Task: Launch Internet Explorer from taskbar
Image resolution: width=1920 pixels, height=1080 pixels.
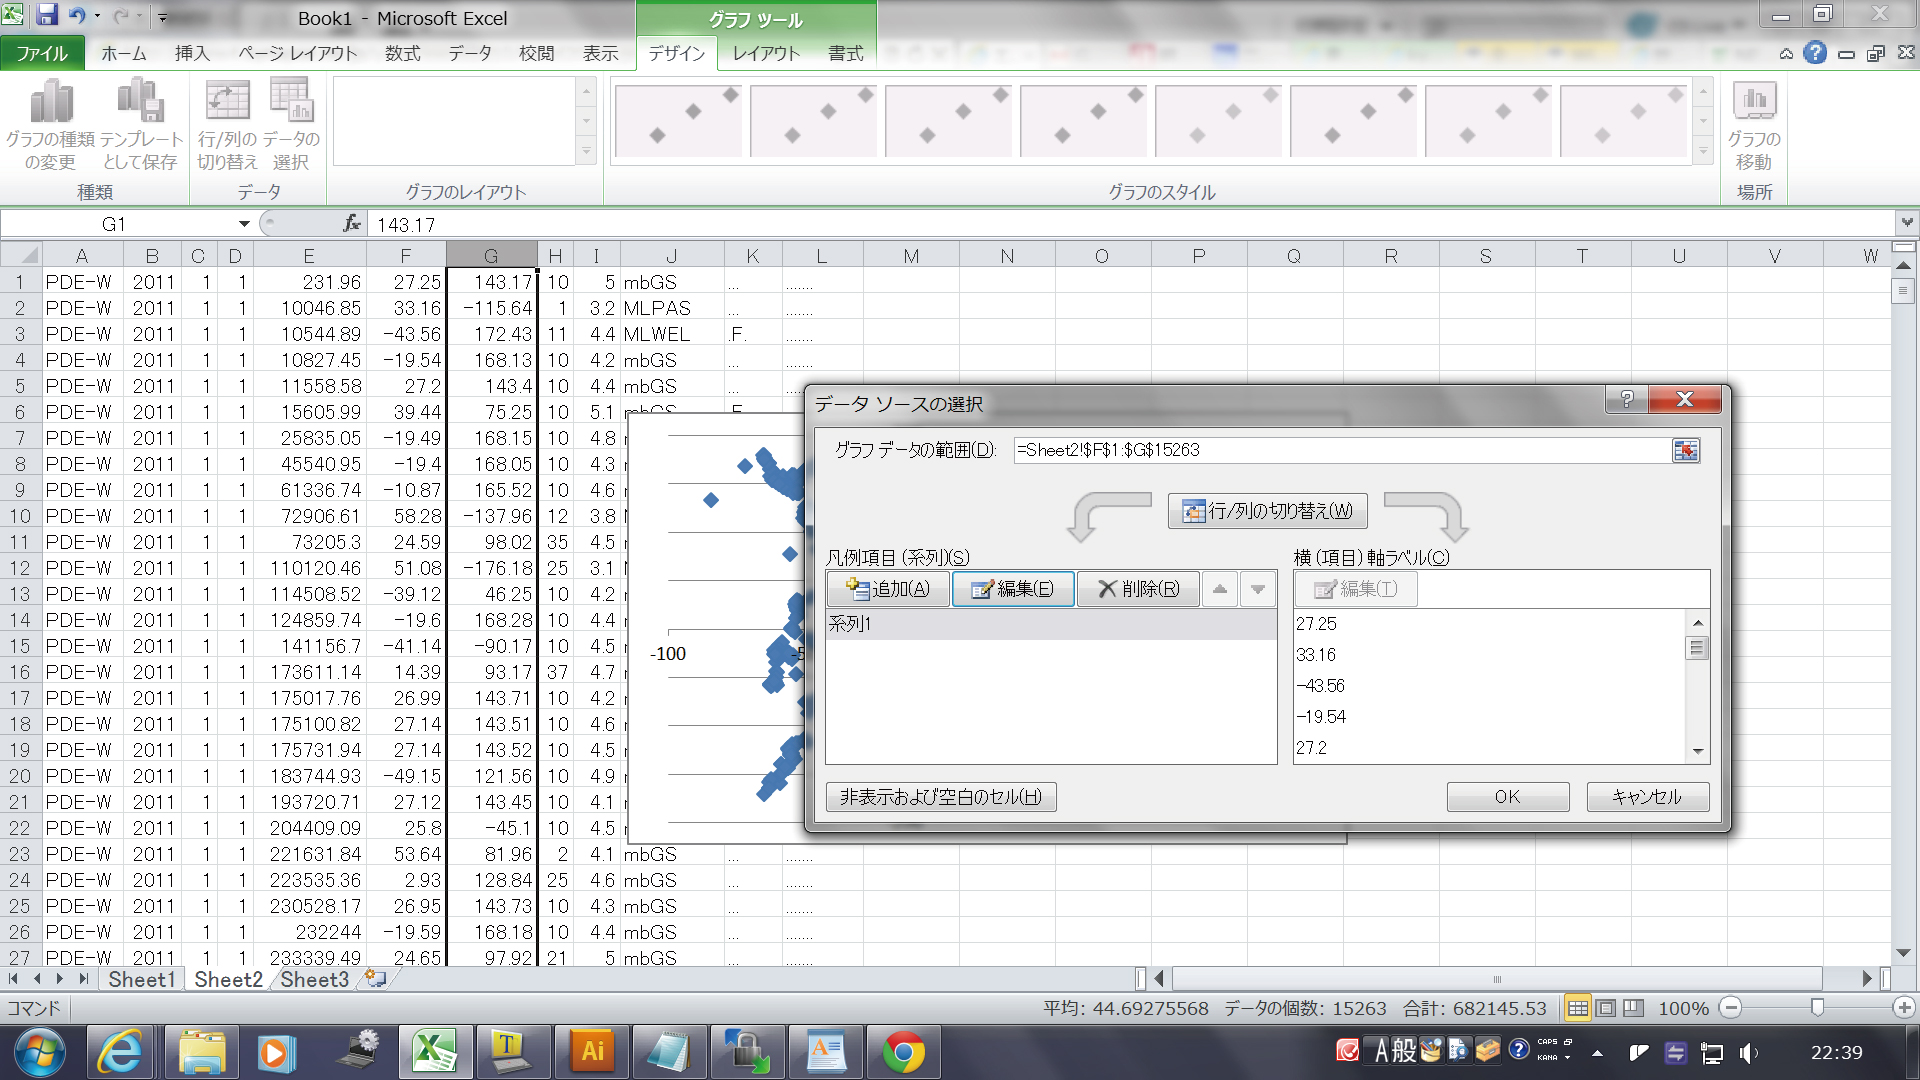Action: point(119,1052)
